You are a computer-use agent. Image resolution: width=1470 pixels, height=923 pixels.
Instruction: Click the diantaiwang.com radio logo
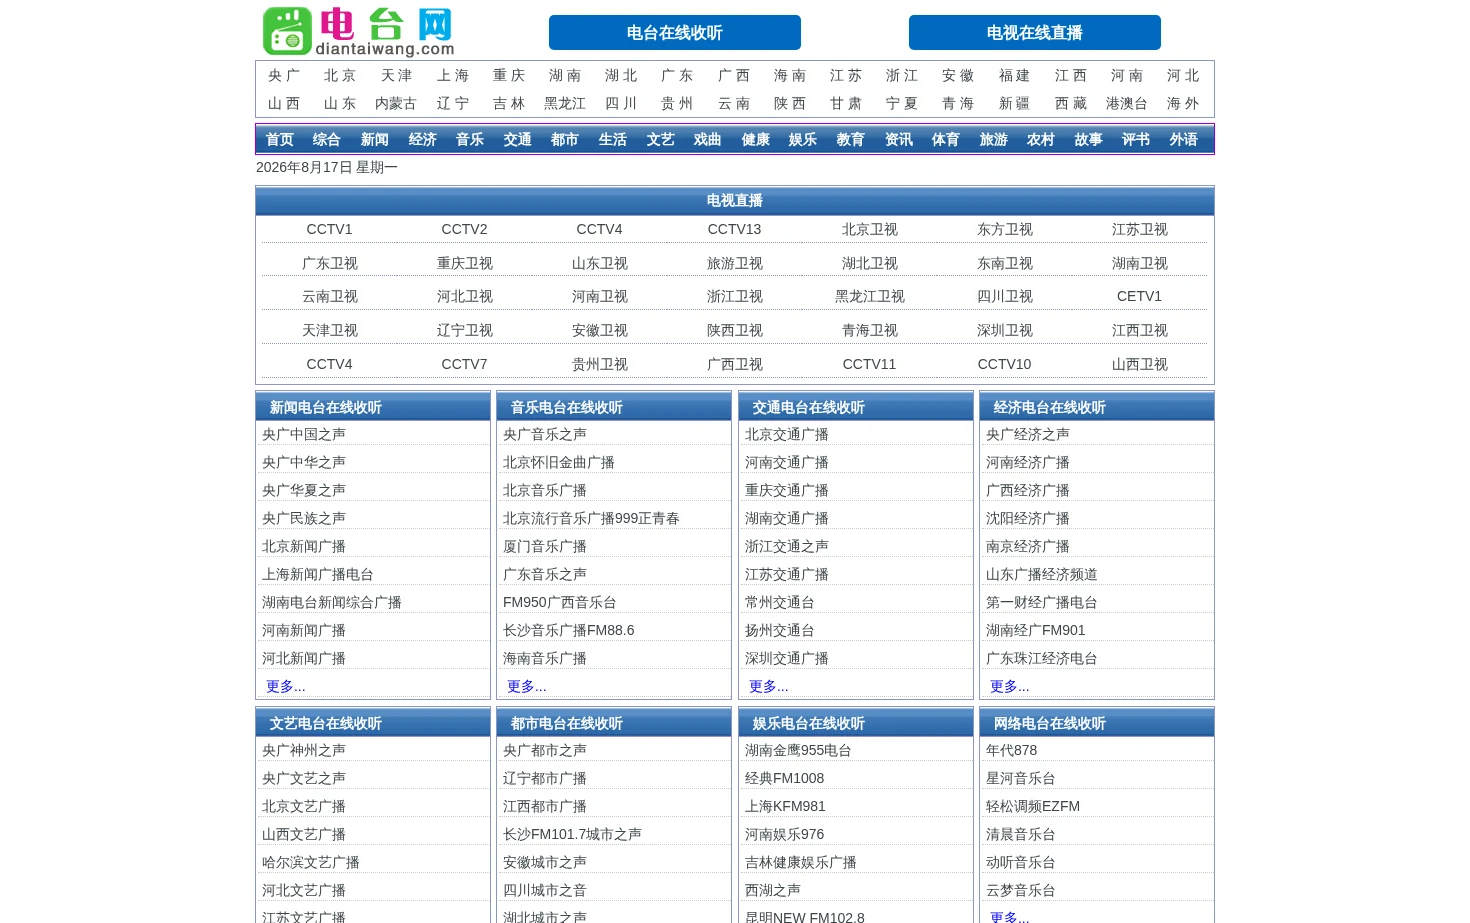[358, 31]
